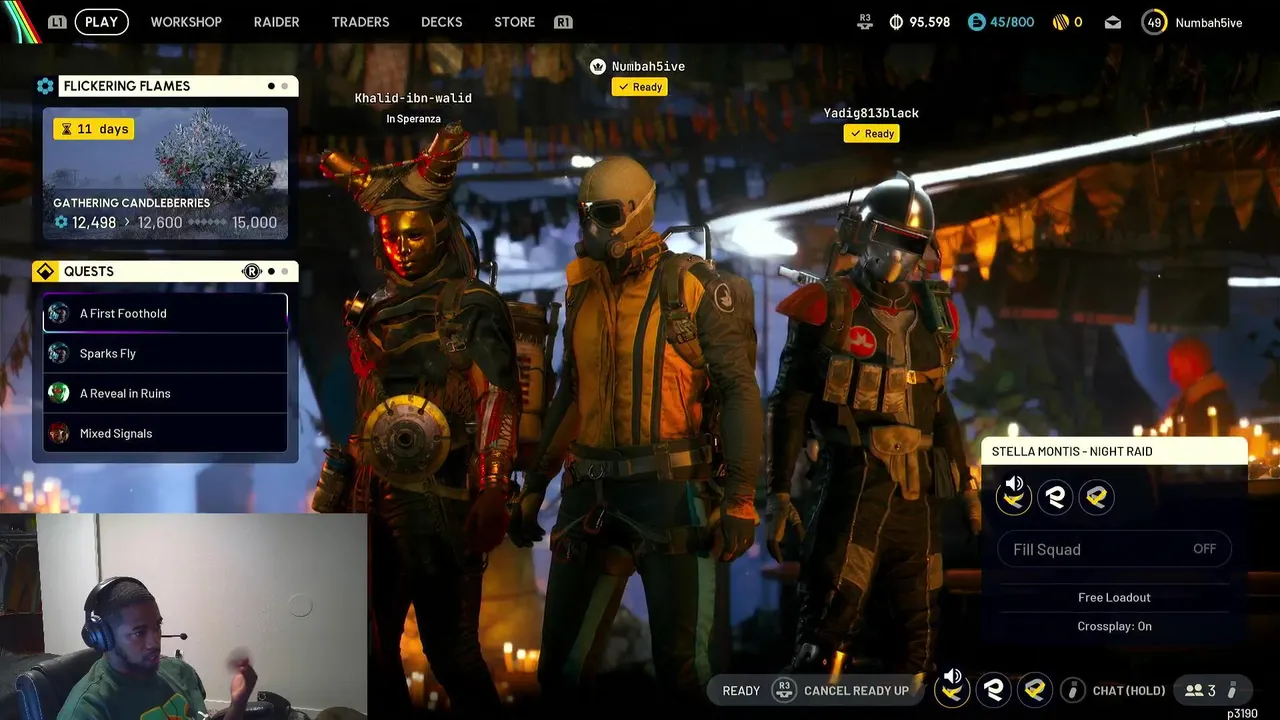
Task: Click the Mixed Signals quest giver icon
Action: coord(59,433)
